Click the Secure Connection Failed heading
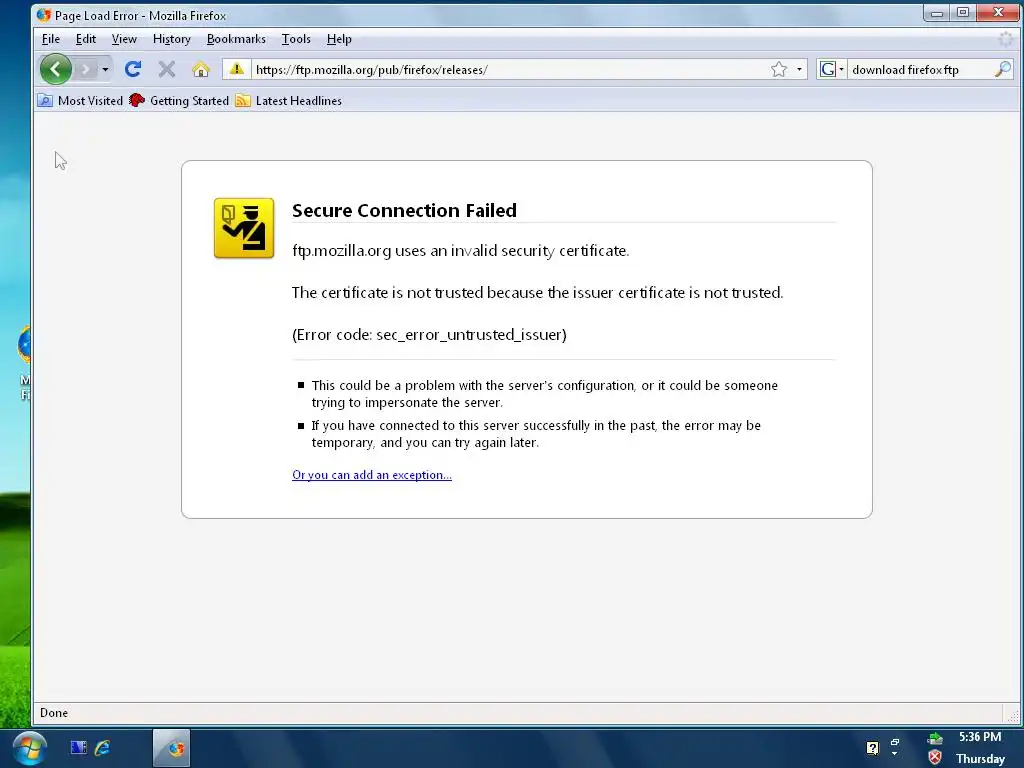This screenshot has height=768, width=1024. [x=404, y=210]
